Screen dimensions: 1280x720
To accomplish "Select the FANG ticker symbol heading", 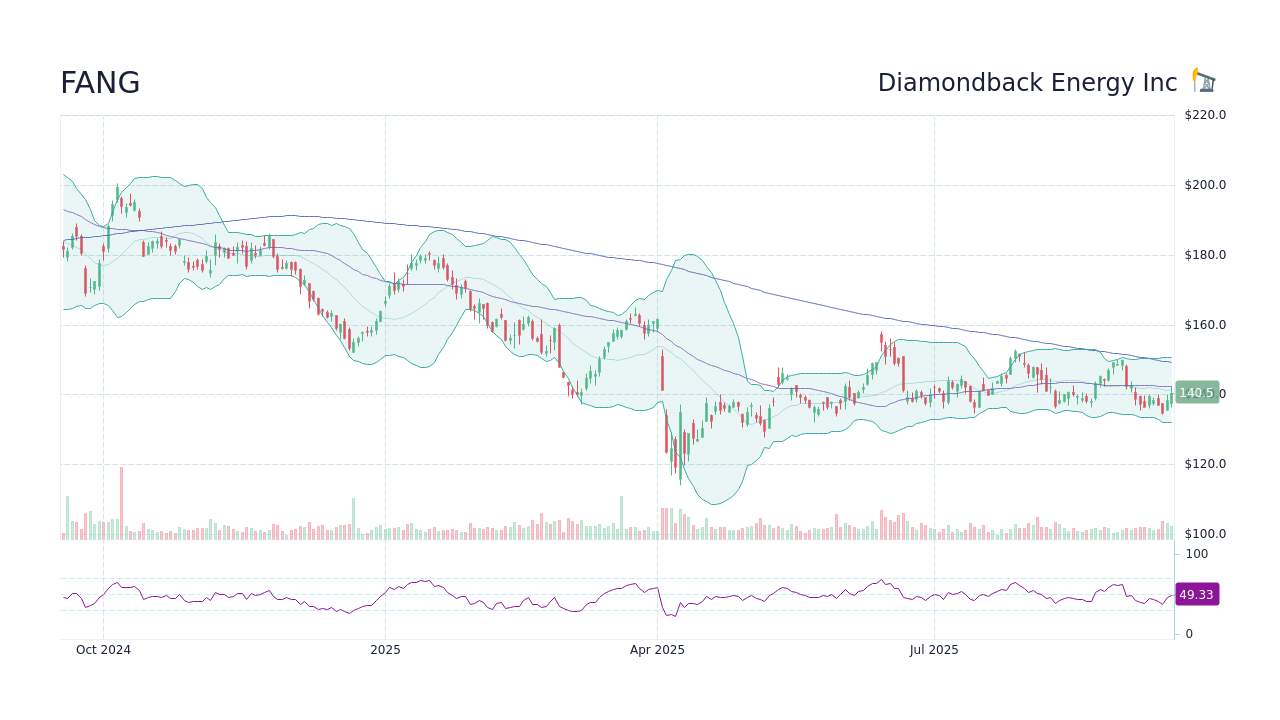I will [100, 83].
